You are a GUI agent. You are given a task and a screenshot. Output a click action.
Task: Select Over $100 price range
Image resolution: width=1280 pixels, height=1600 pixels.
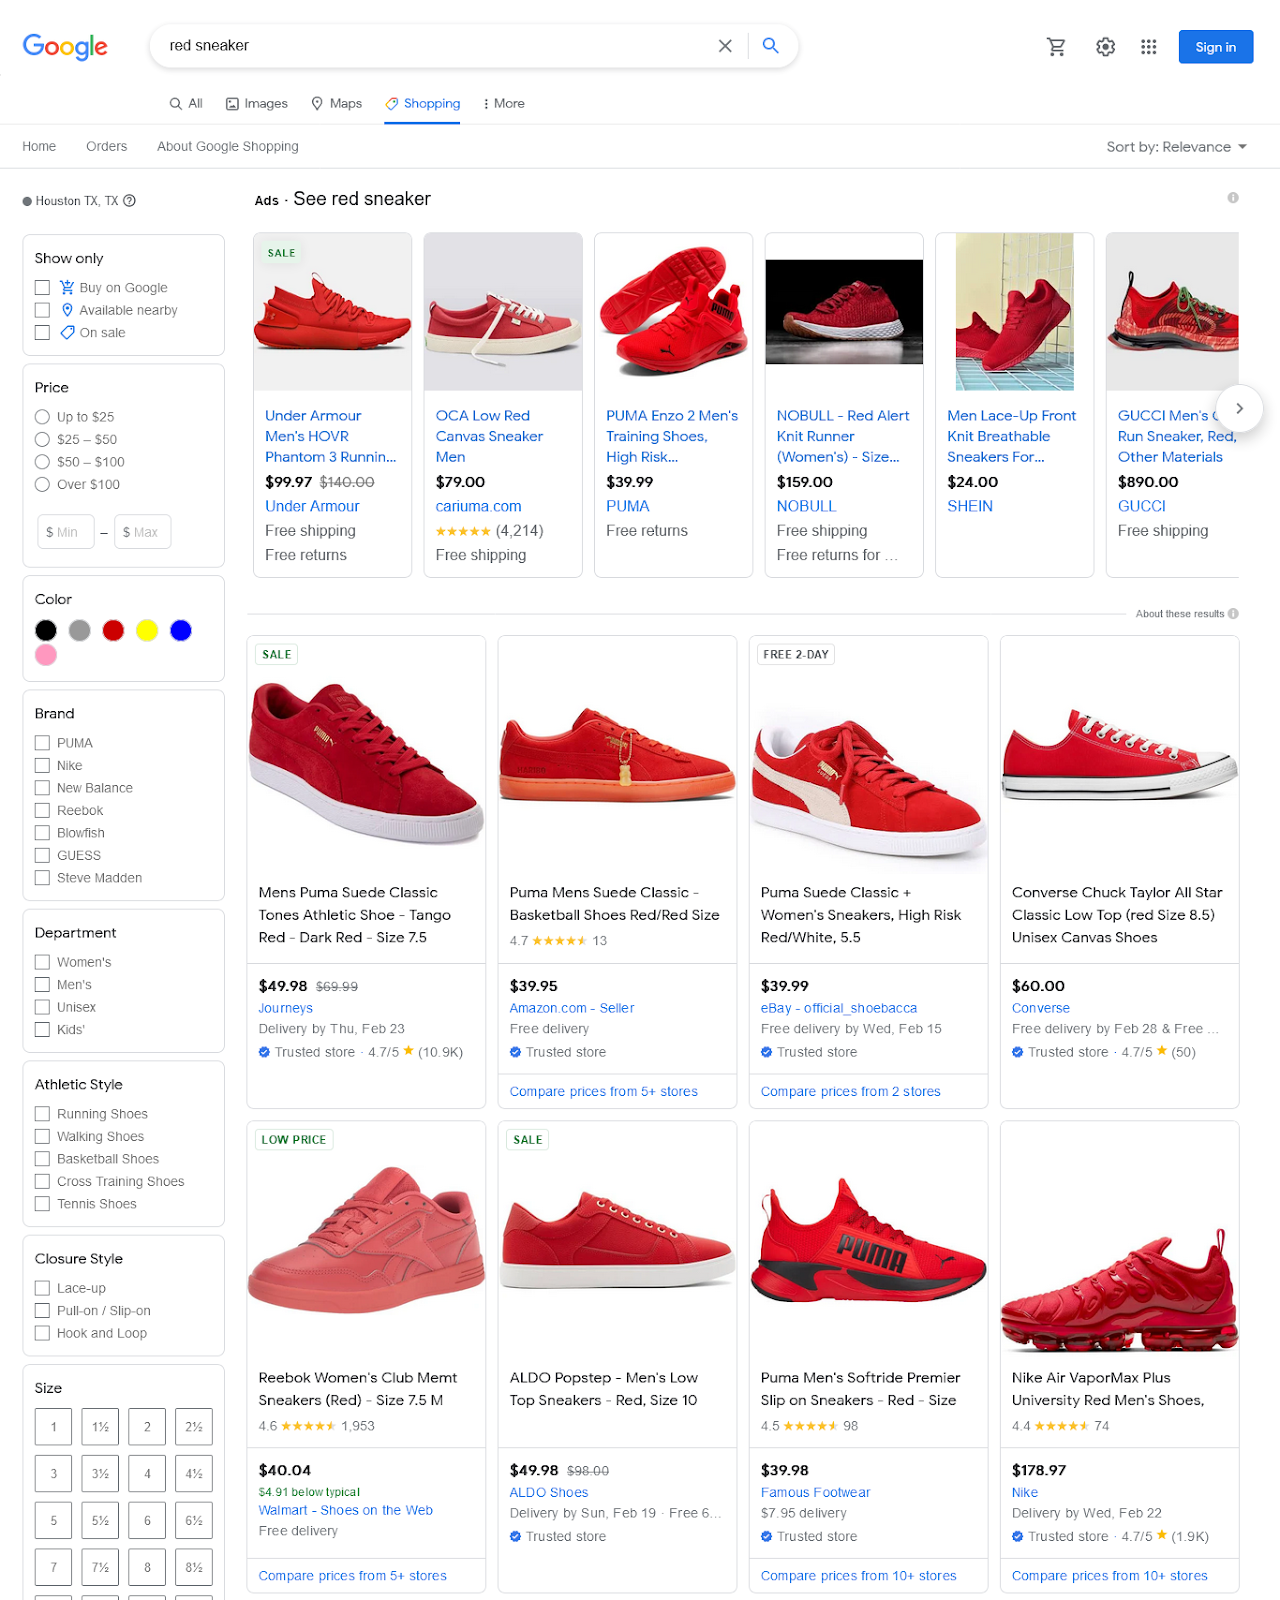pos(42,484)
